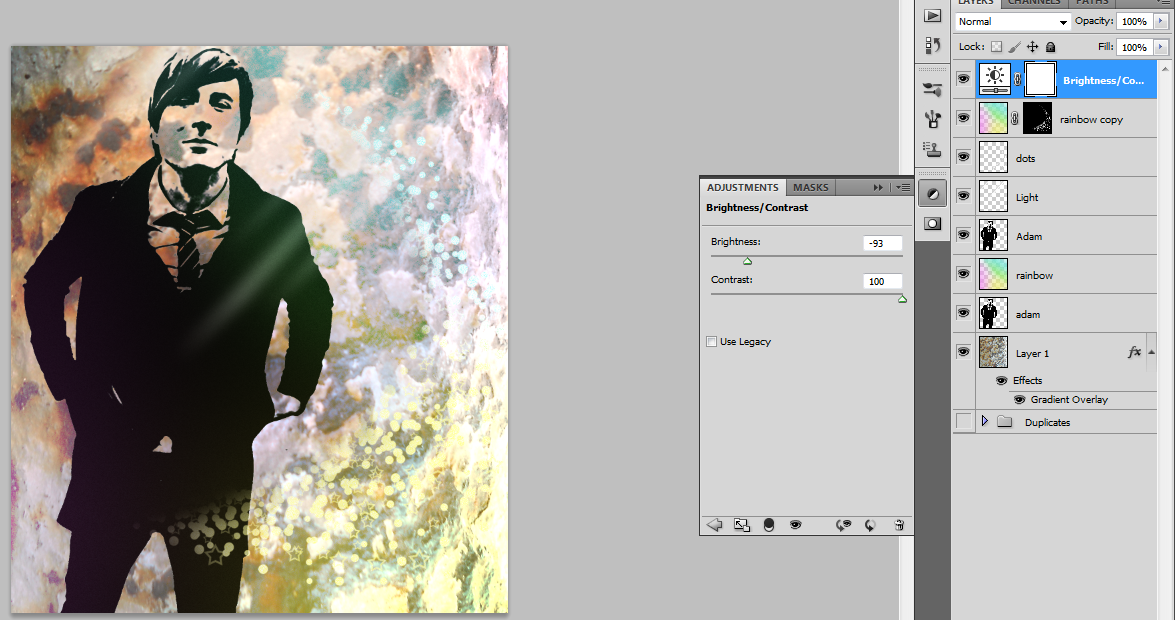
Task: Click the Brightness slider handle
Action: point(747,261)
